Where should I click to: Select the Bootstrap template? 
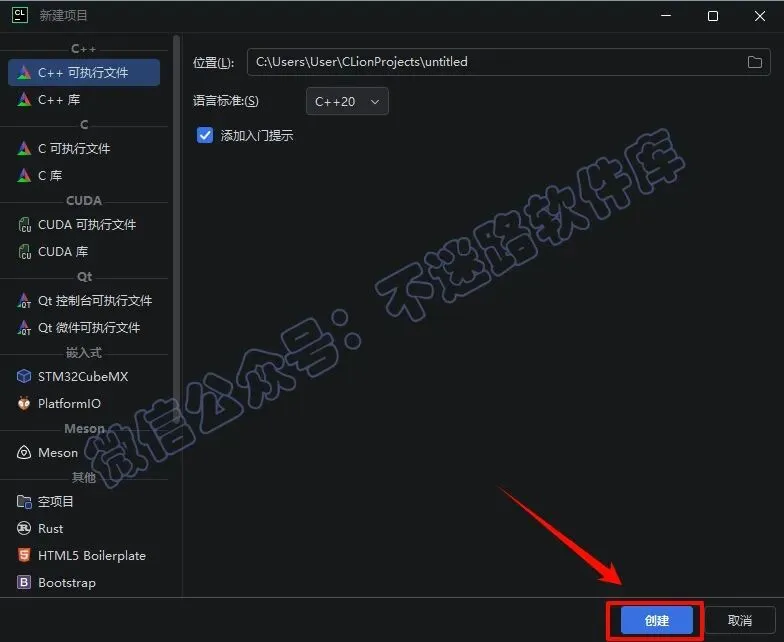84,582
